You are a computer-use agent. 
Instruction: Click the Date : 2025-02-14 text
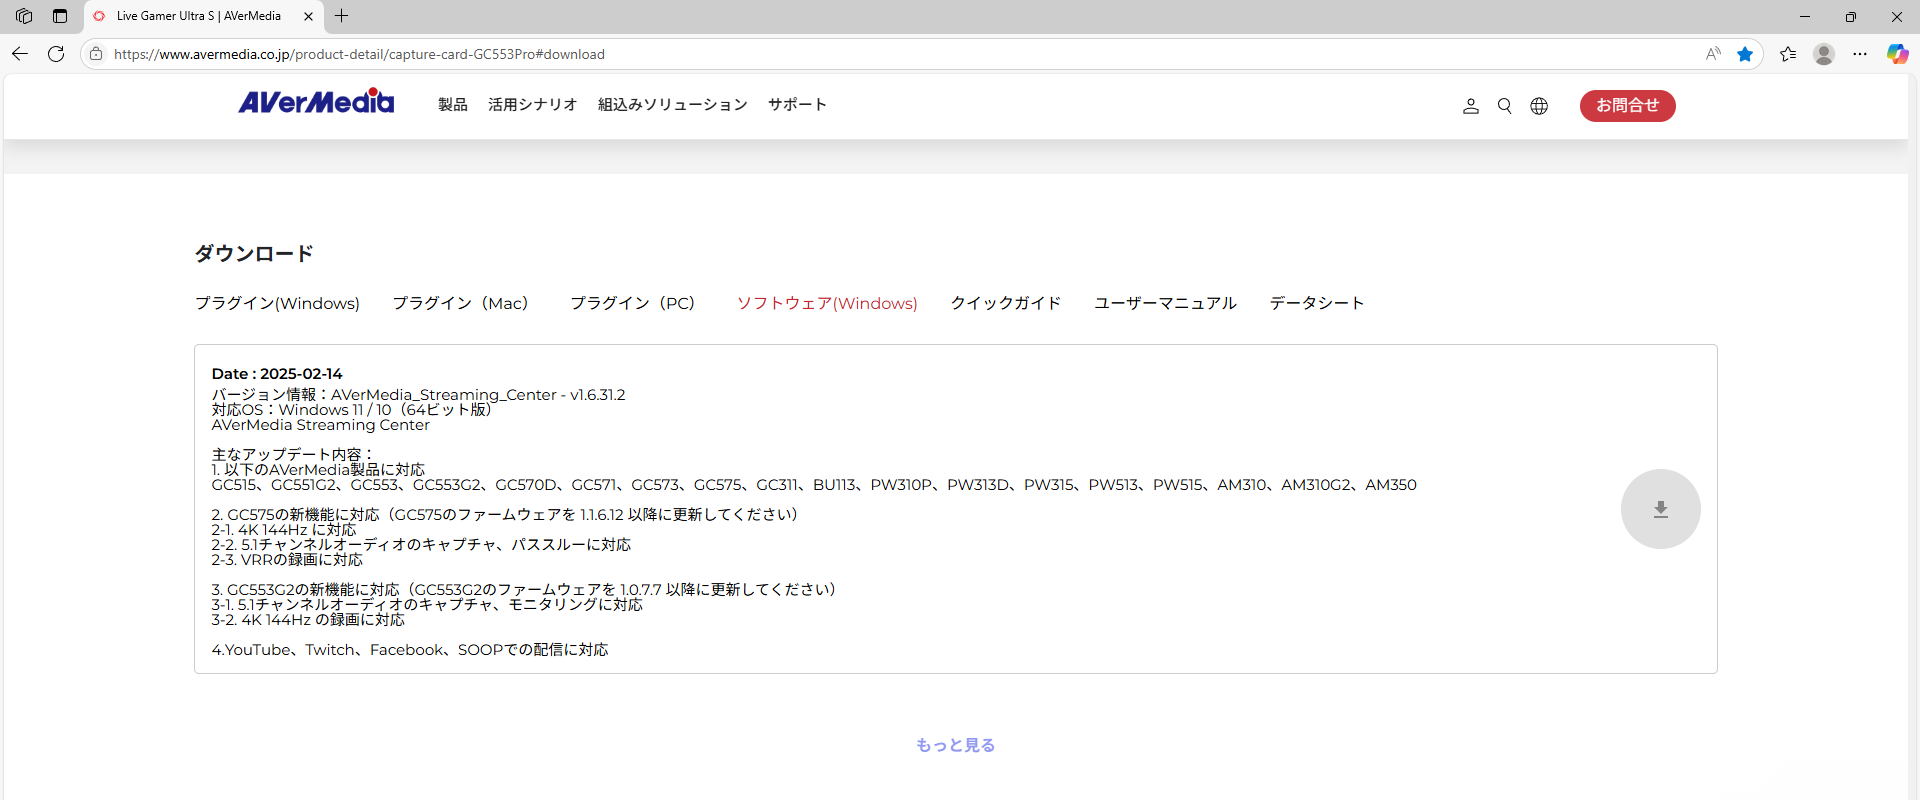(x=277, y=374)
